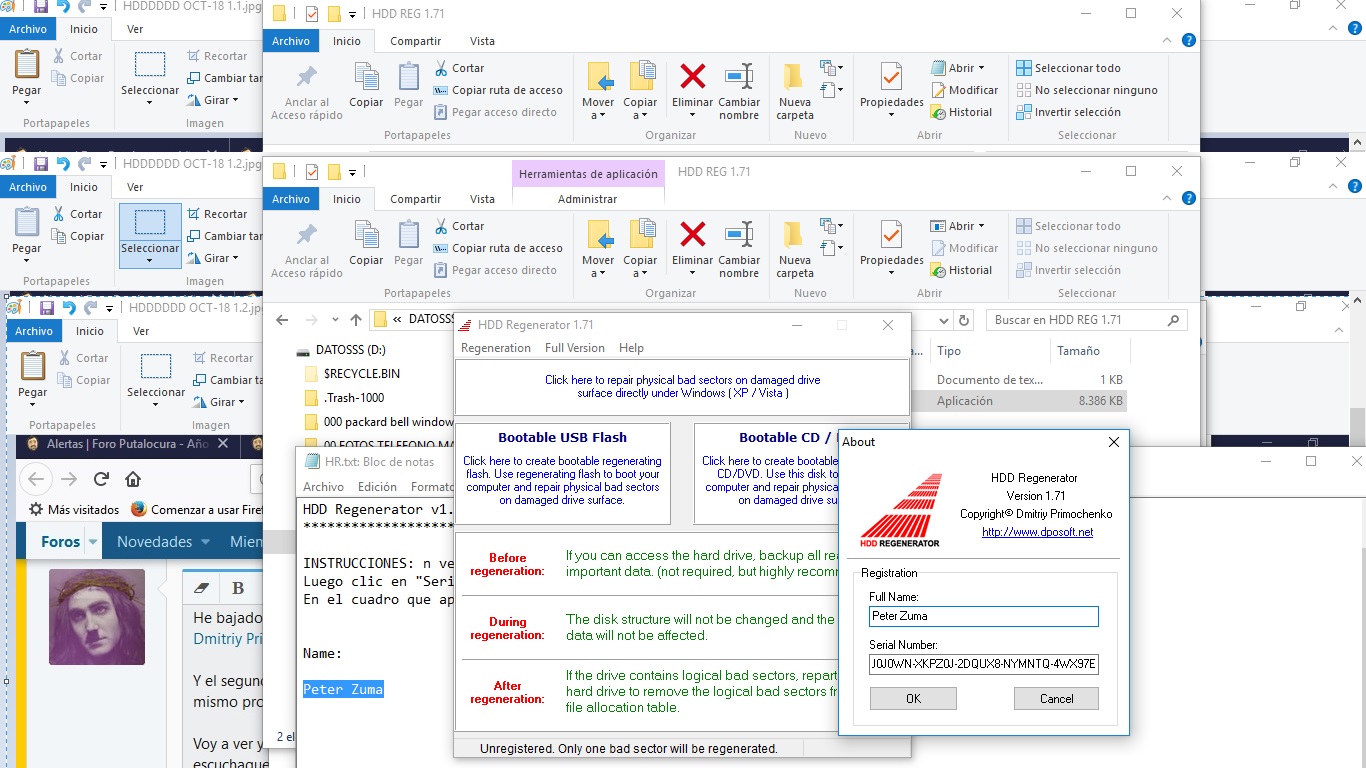This screenshot has height=768, width=1366.
Task: Open Vista tab in Explorer with Administrar tab
Action: pyautogui.click(x=482, y=199)
